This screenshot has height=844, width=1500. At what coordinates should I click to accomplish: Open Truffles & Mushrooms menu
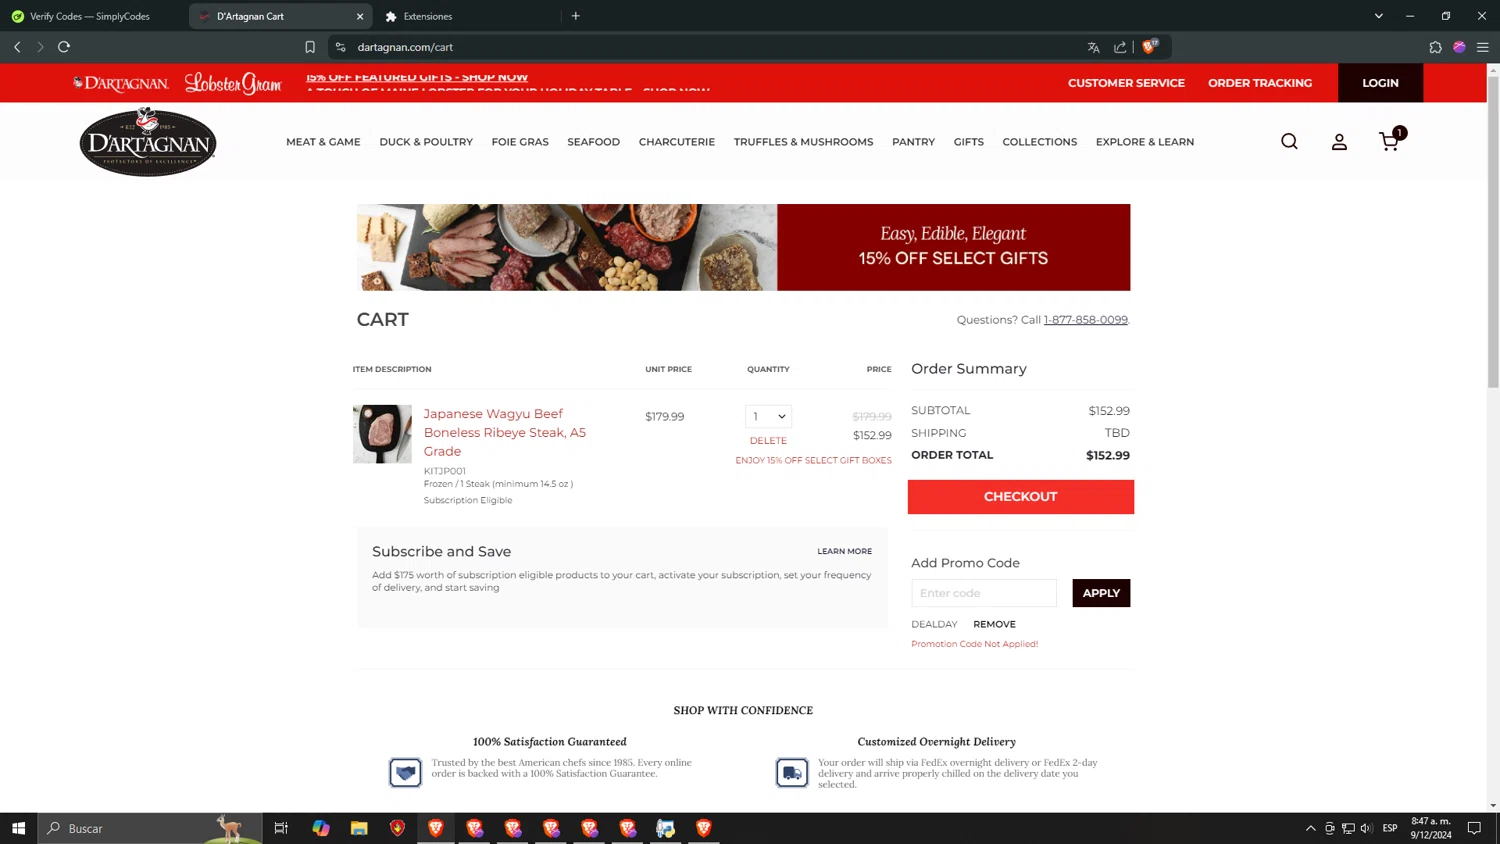point(804,142)
